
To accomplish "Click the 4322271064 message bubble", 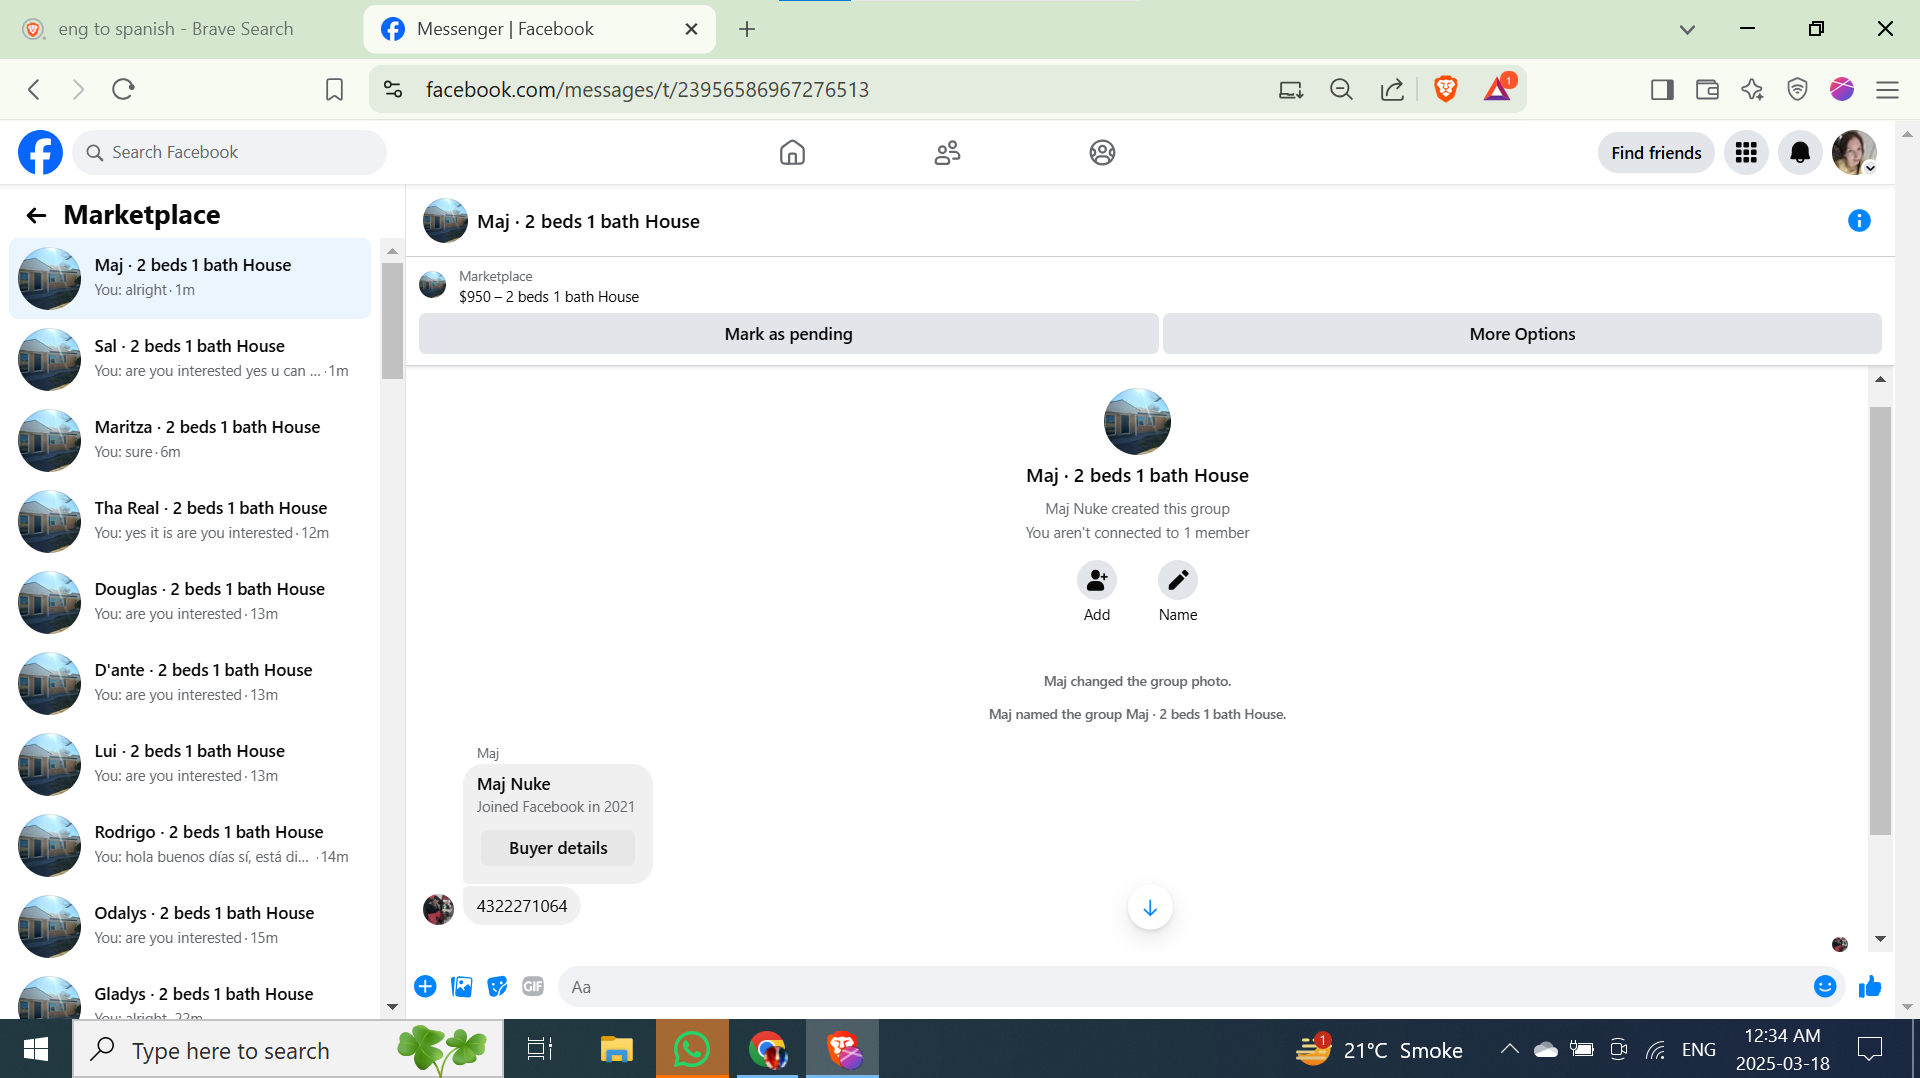I will pos(522,906).
